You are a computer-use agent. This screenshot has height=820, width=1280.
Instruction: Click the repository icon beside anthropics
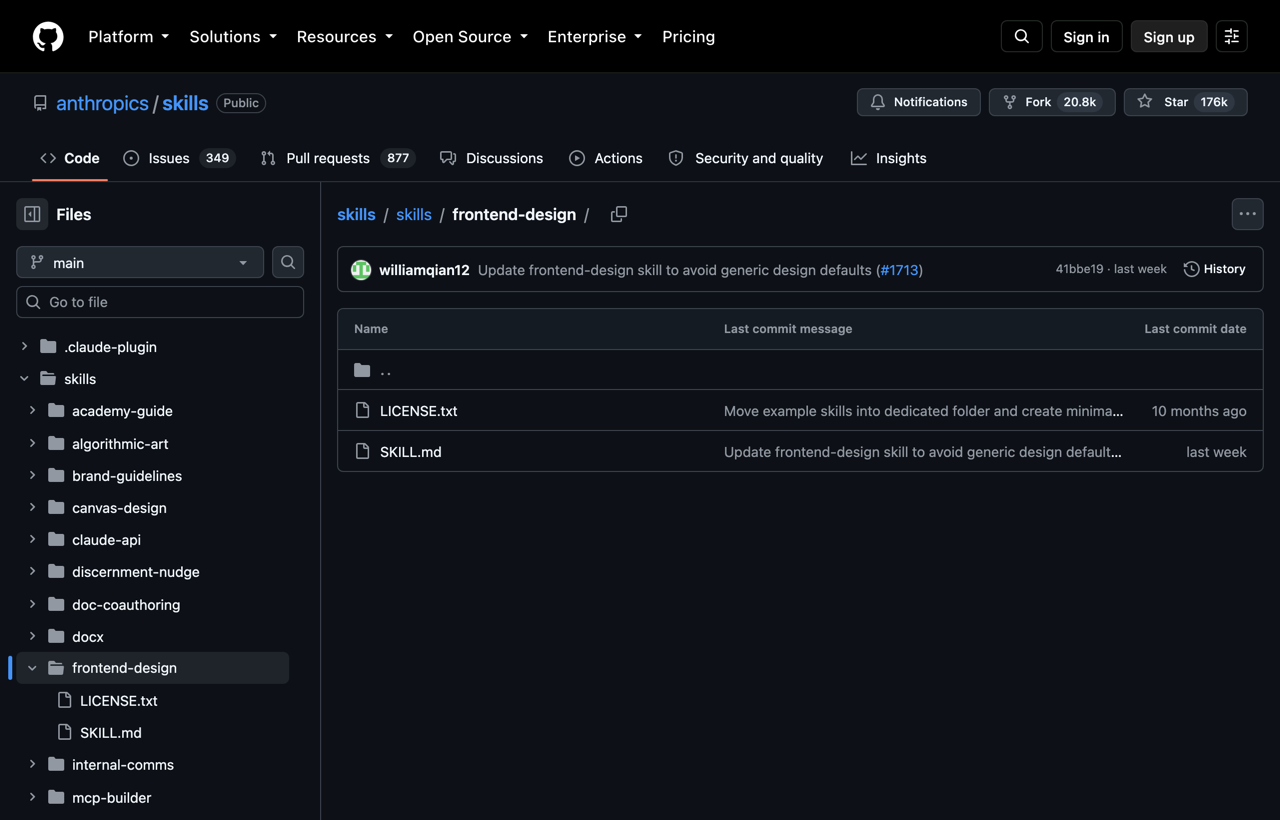pyautogui.click(x=40, y=103)
